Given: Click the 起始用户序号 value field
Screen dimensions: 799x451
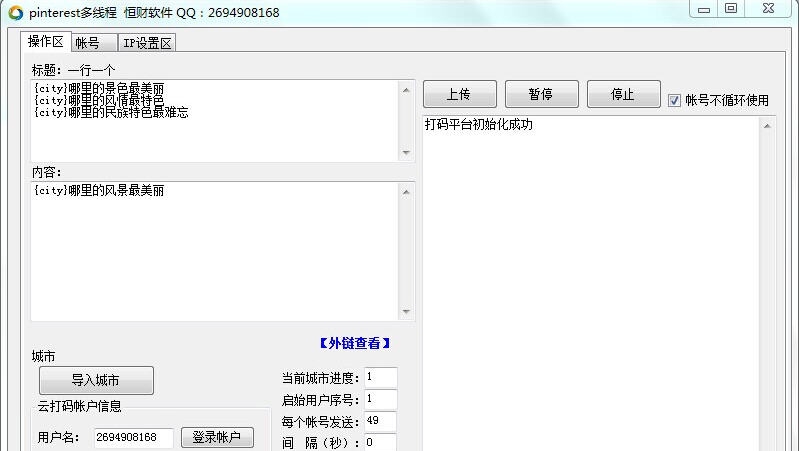Looking at the screenshot, I should pyautogui.click(x=381, y=399).
